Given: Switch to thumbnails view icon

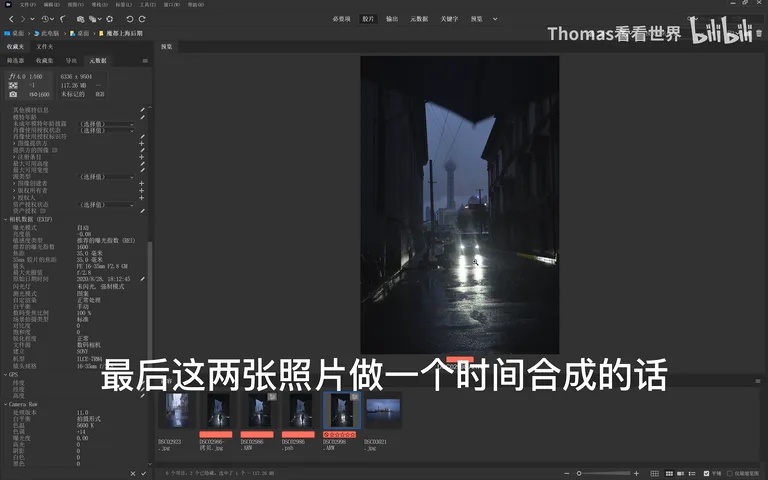Looking at the screenshot, I should click(x=669, y=474).
